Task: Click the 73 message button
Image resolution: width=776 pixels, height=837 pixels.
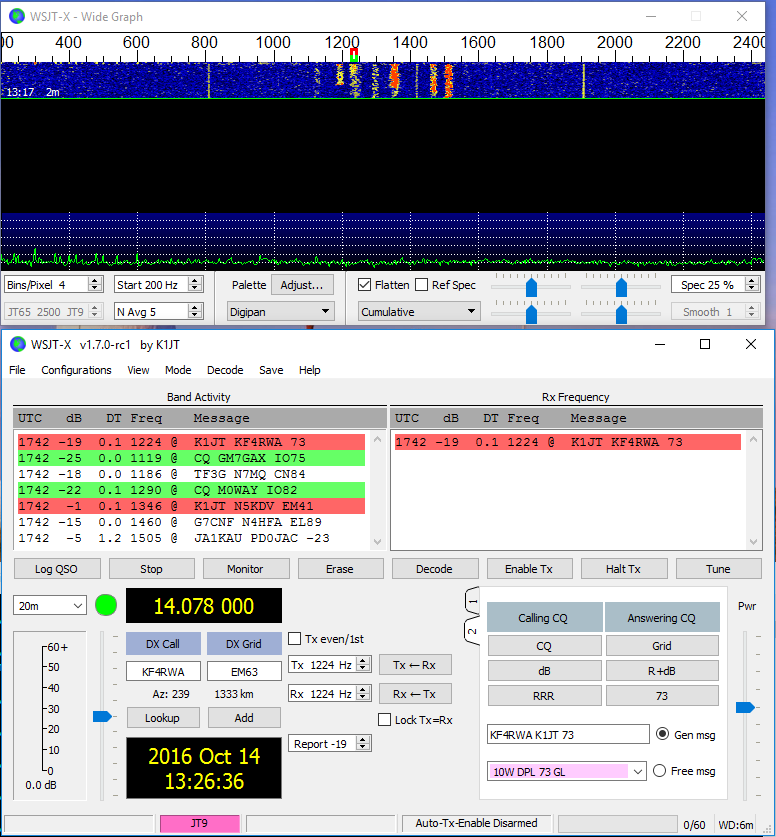Action: [x=662, y=696]
